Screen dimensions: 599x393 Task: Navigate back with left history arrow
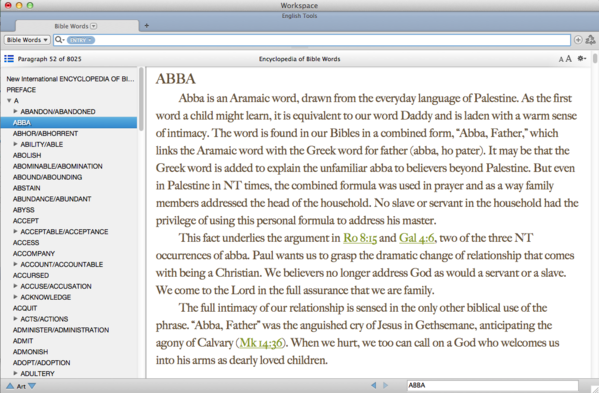pos(374,385)
